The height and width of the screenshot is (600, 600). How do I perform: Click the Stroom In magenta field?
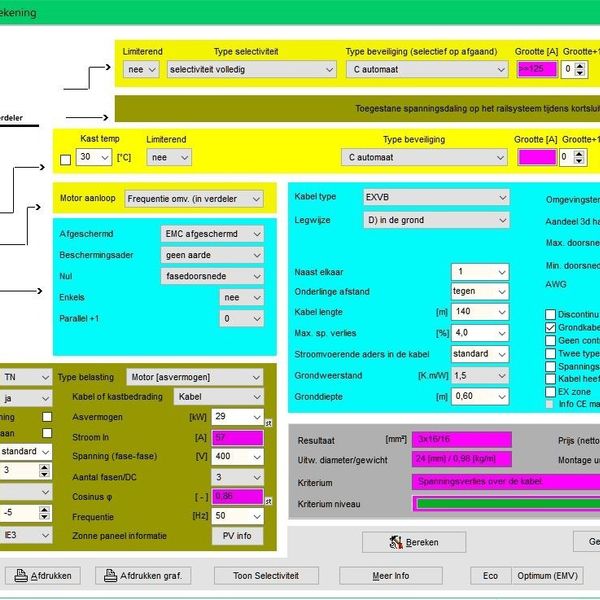(x=236, y=437)
